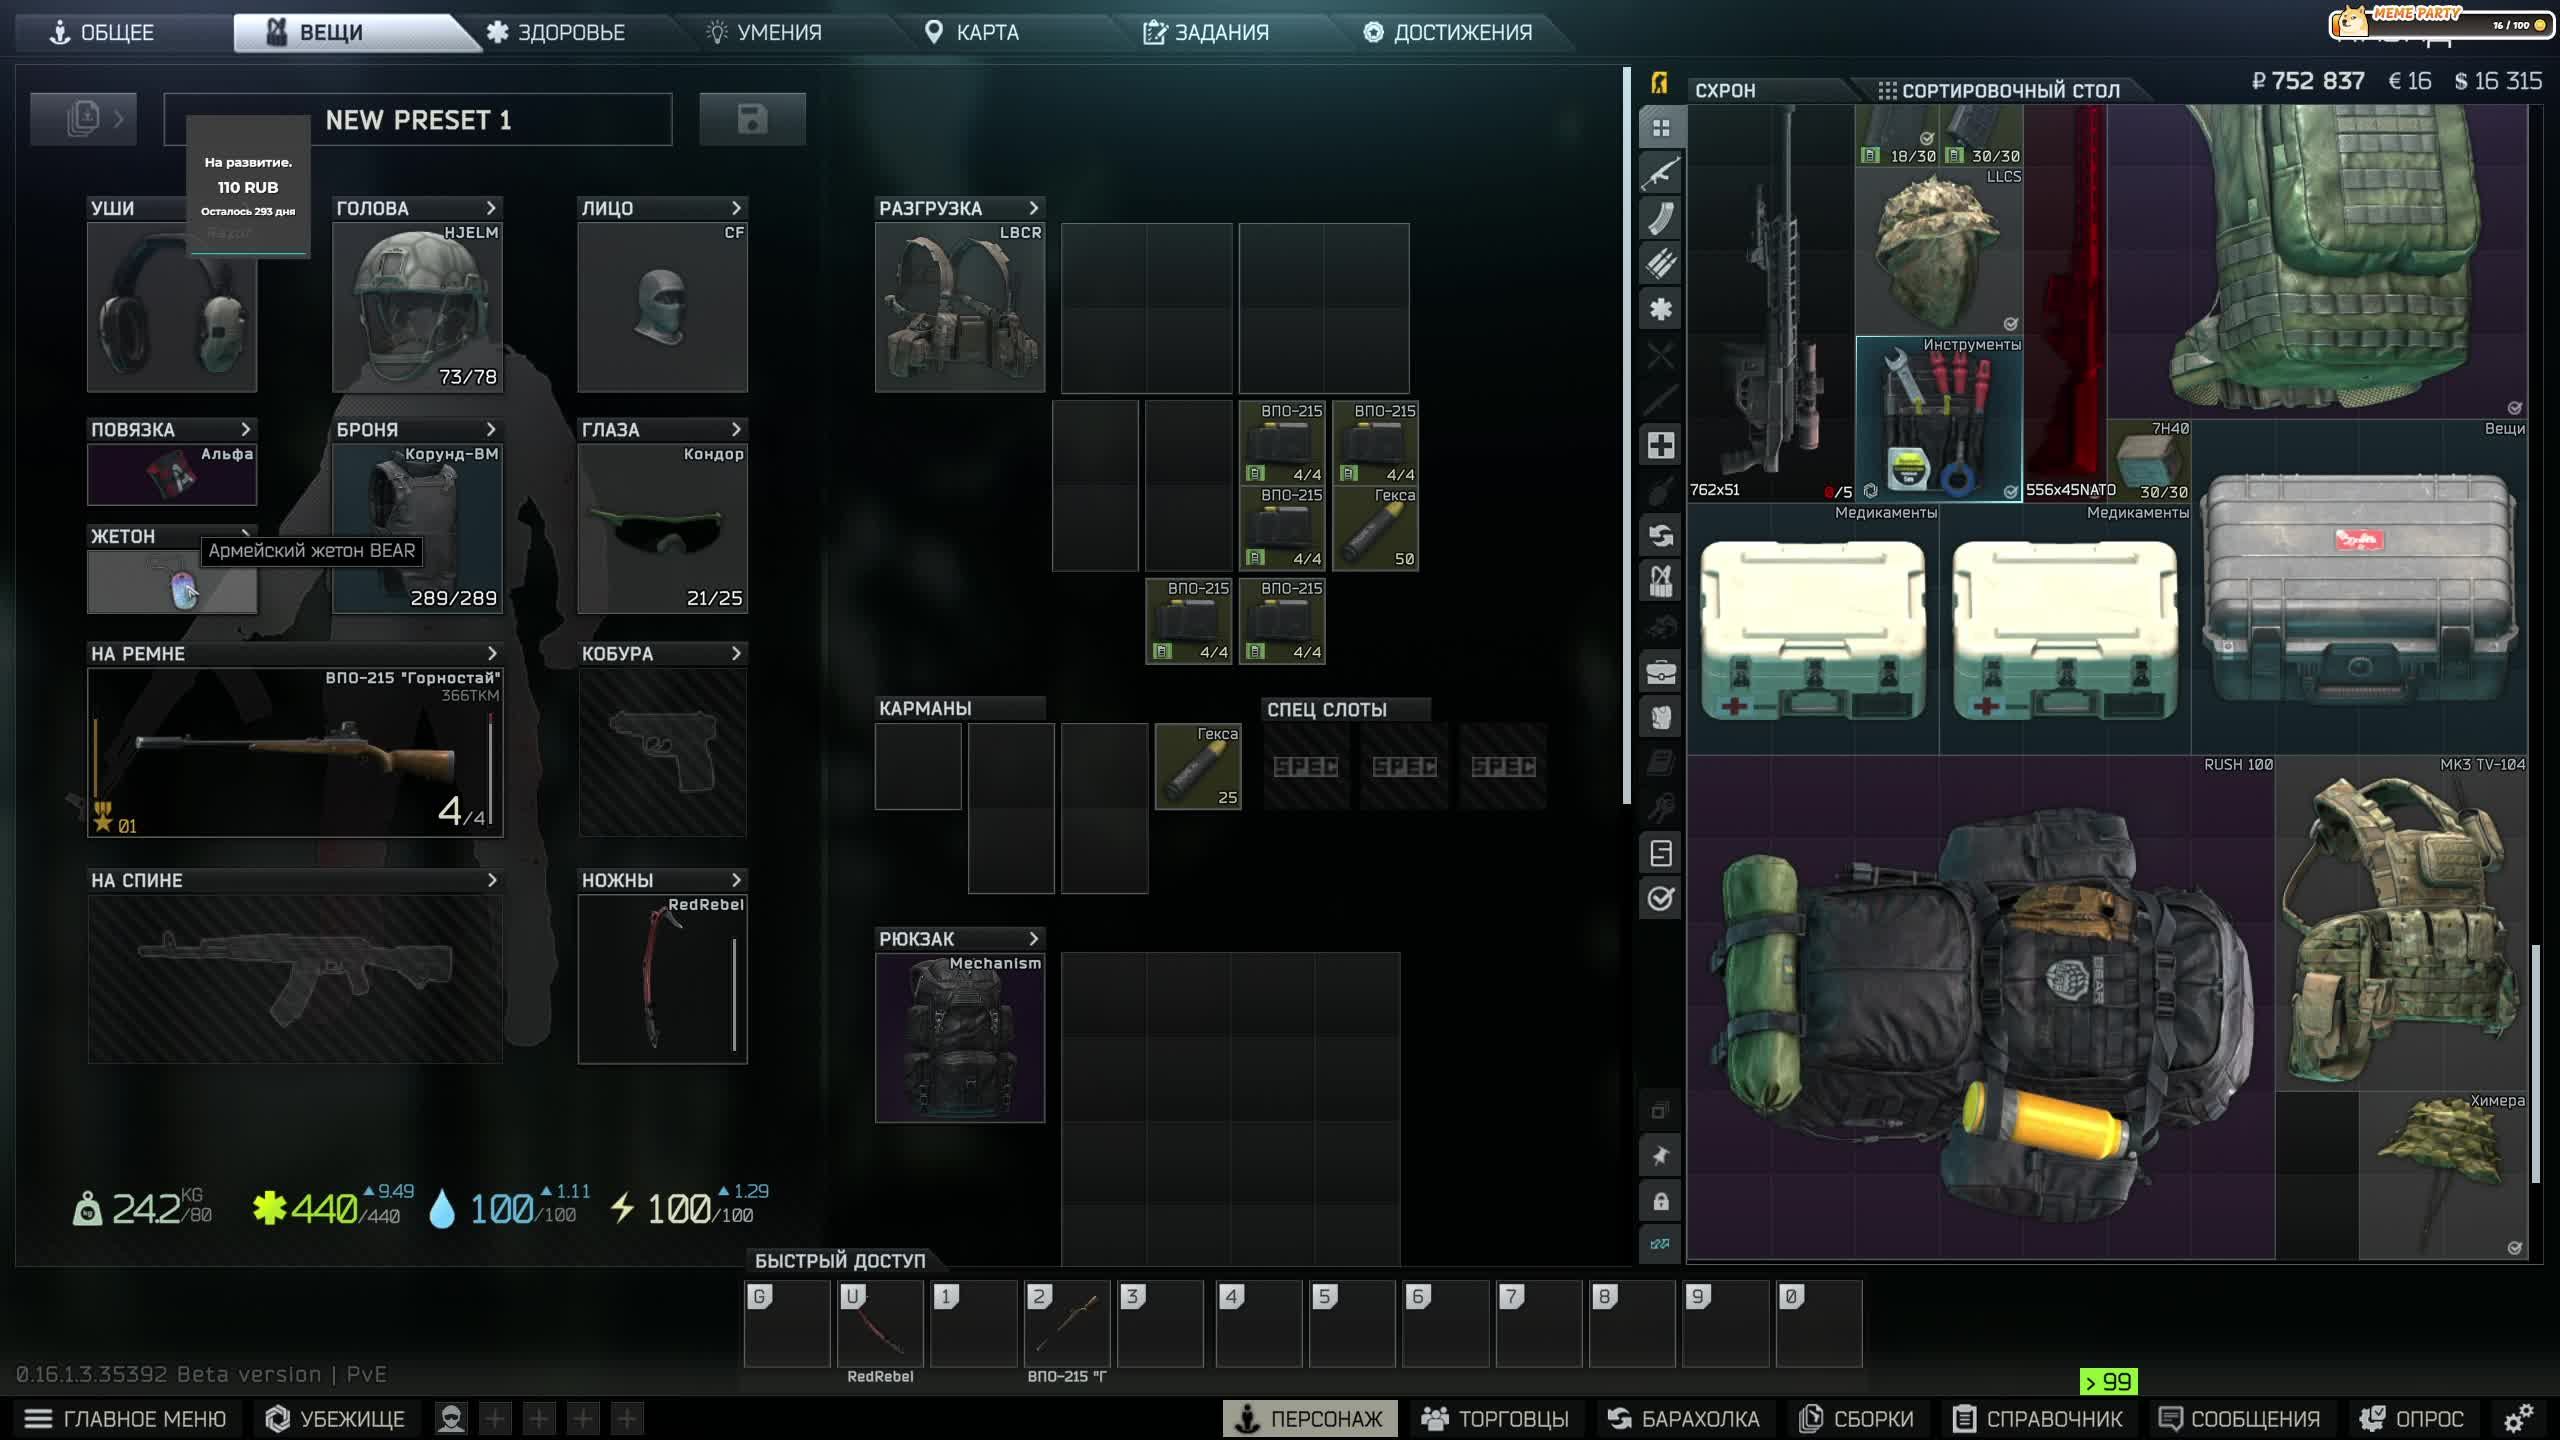Click the stash vertical scrollbar
Viewport: 2560px width, 1440px height.
(2535, 1063)
